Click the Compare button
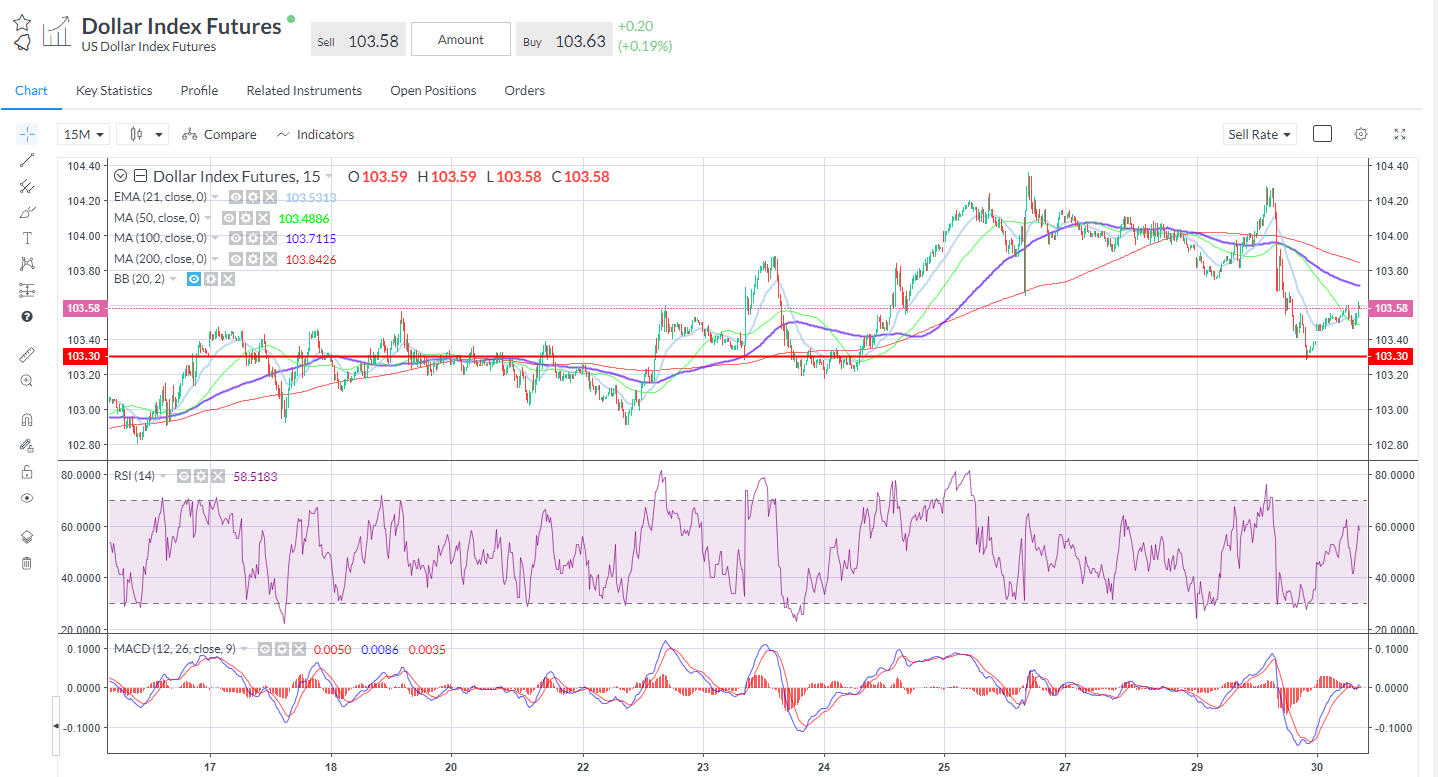1438x777 pixels. coord(219,134)
